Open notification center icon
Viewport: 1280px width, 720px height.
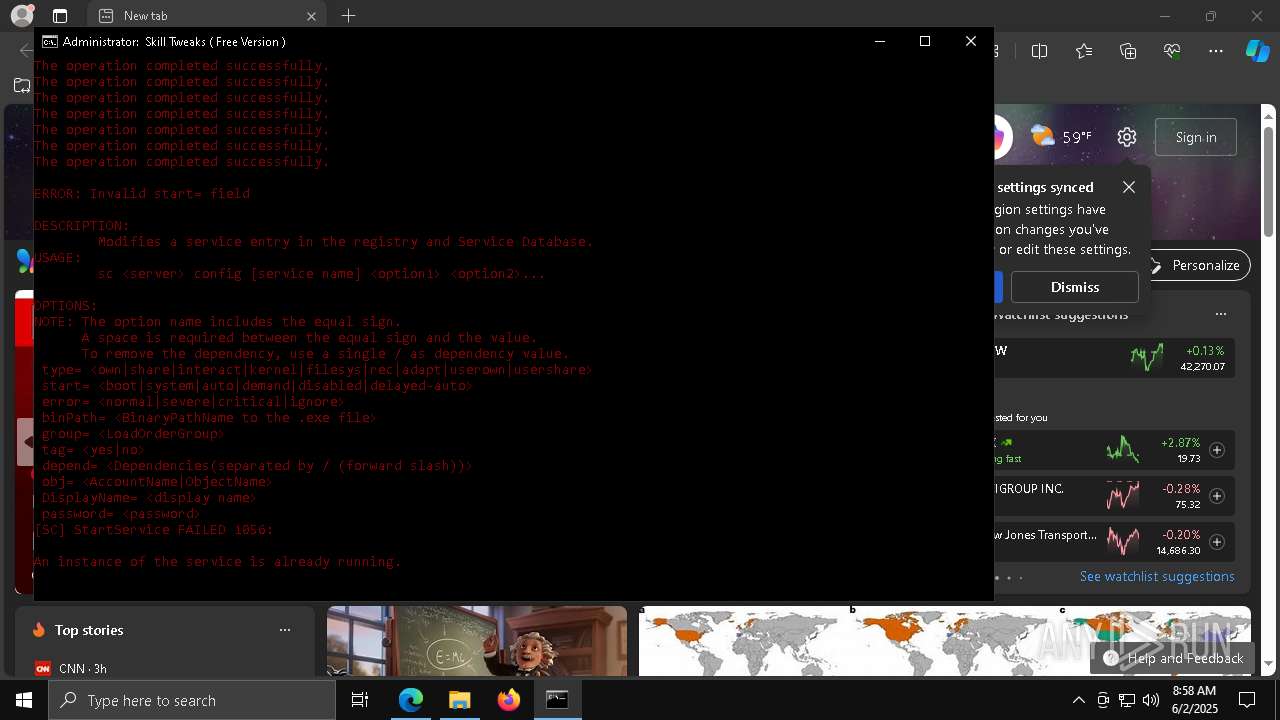1247,700
